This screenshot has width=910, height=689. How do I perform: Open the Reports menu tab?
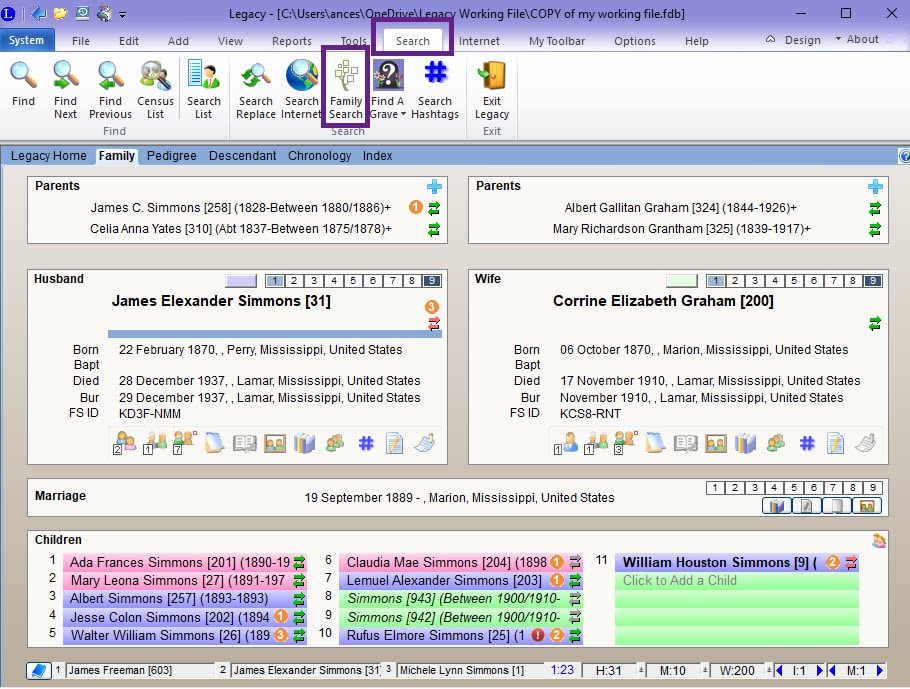(x=291, y=41)
